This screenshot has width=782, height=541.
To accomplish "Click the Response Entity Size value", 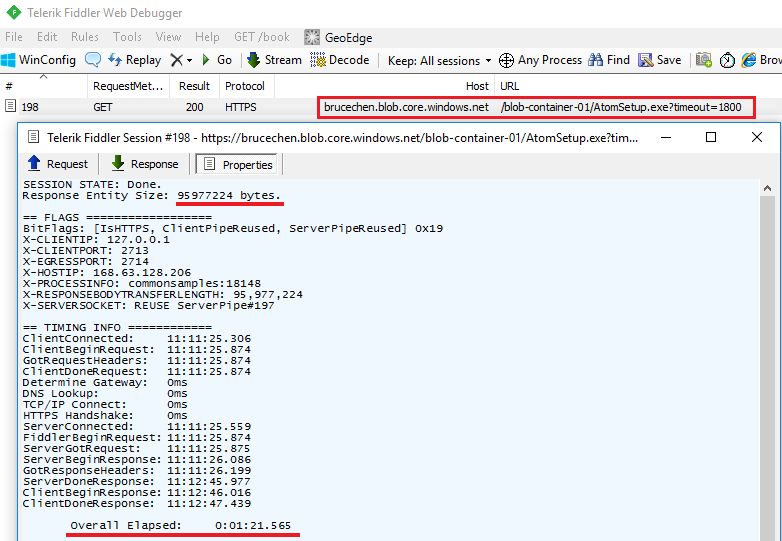I will click(x=229, y=195).
